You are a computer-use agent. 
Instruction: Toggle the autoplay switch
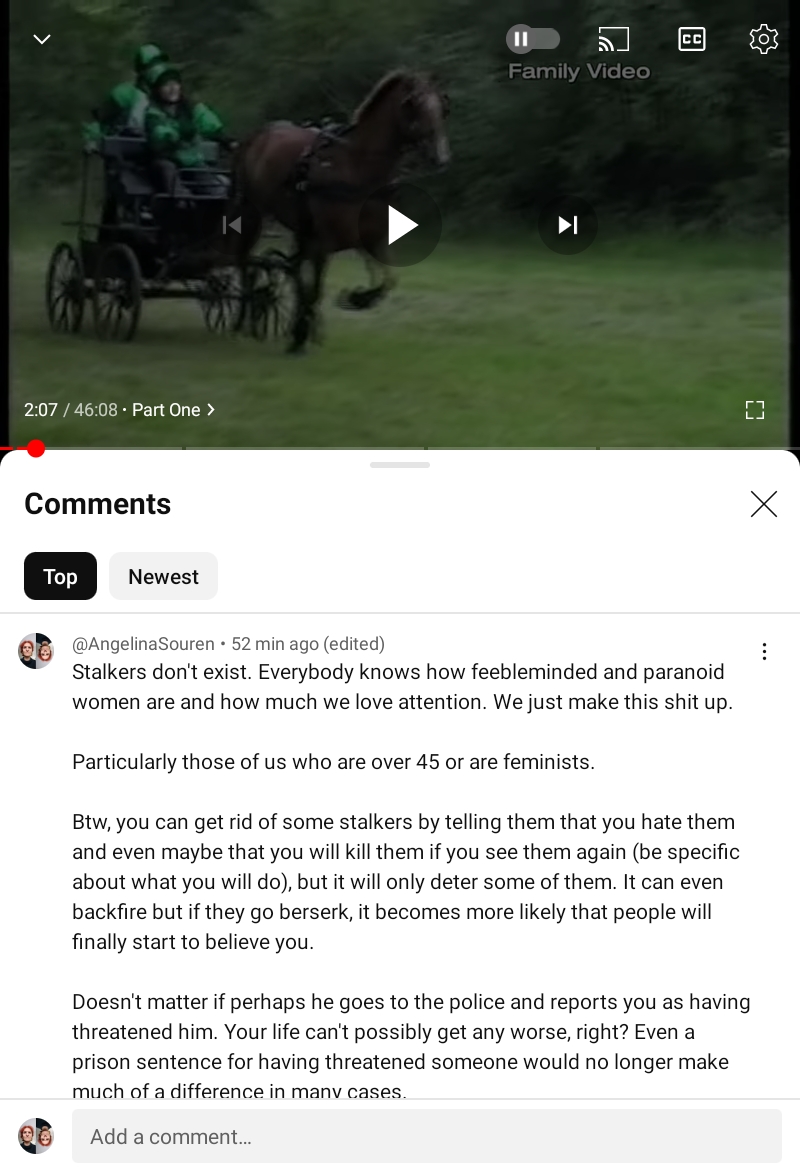pyautogui.click(x=533, y=39)
